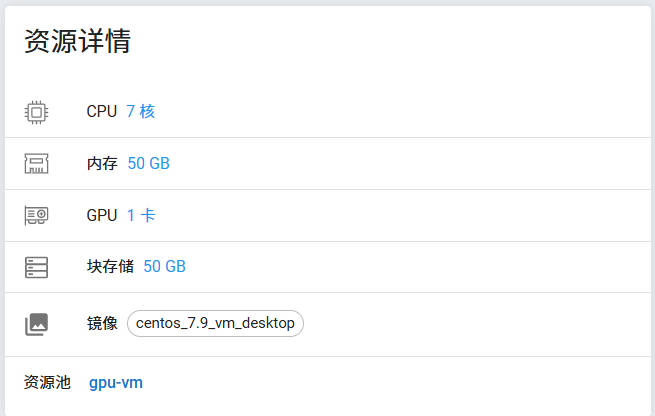Click the CPU text label
This screenshot has height=416, width=655.
pos(102,112)
